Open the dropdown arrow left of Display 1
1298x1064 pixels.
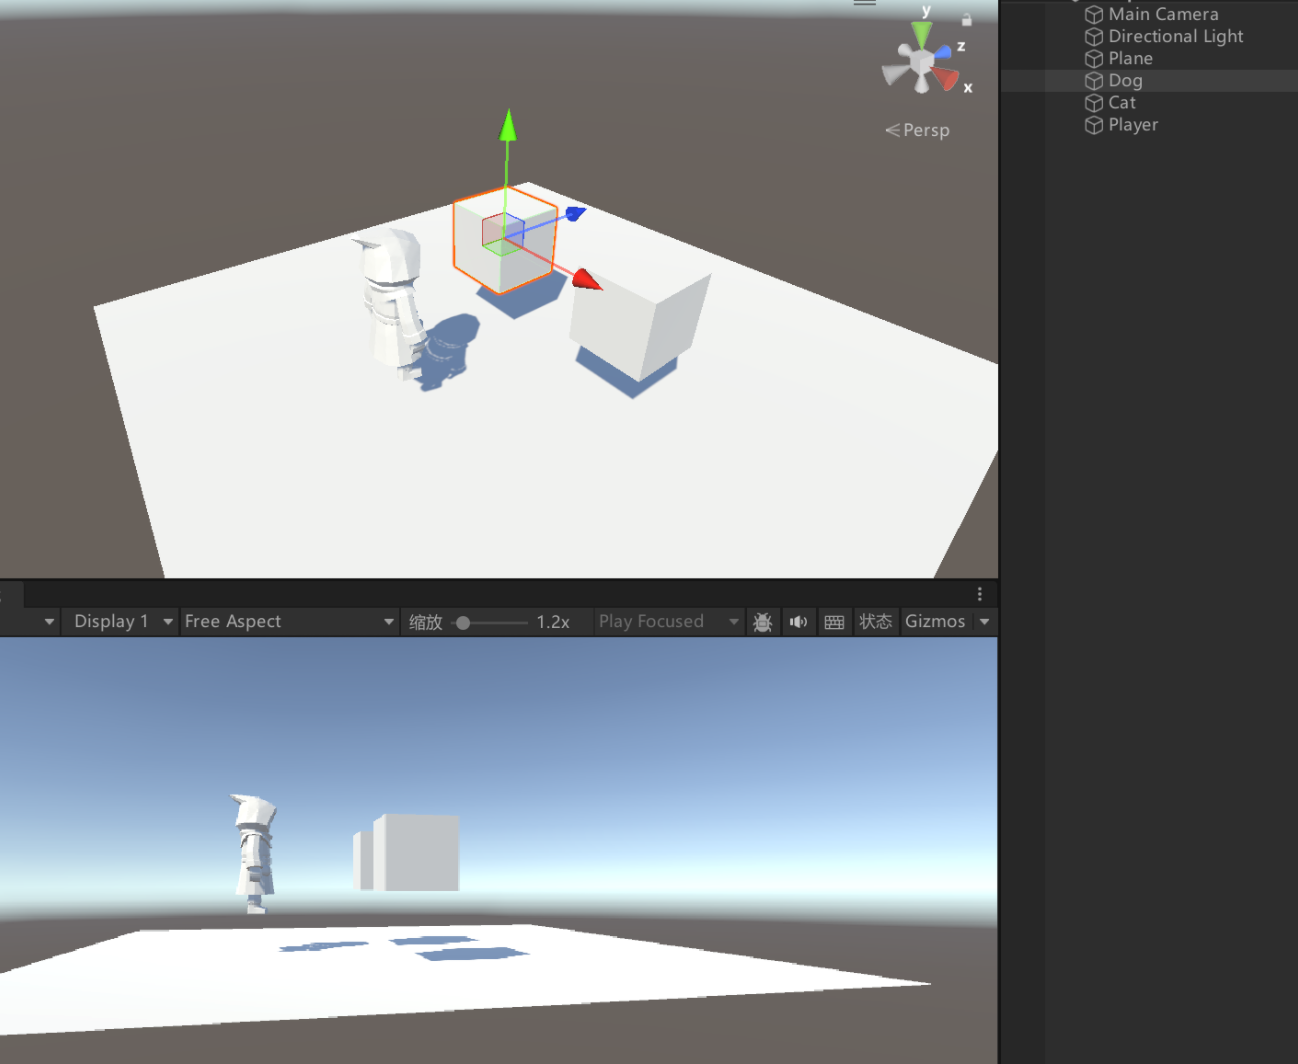(49, 622)
